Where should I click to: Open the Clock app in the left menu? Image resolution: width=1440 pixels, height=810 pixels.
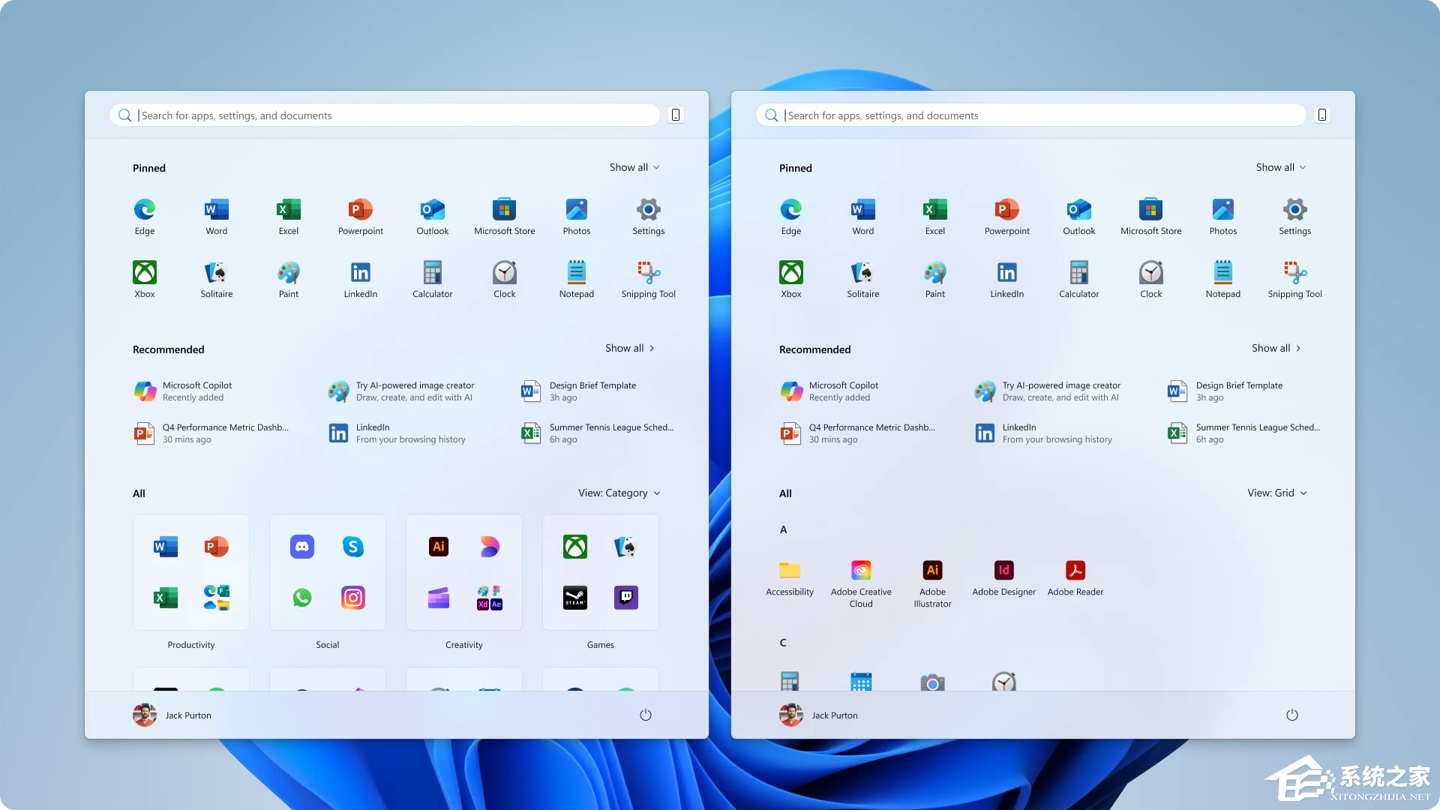[x=504, y=272]
